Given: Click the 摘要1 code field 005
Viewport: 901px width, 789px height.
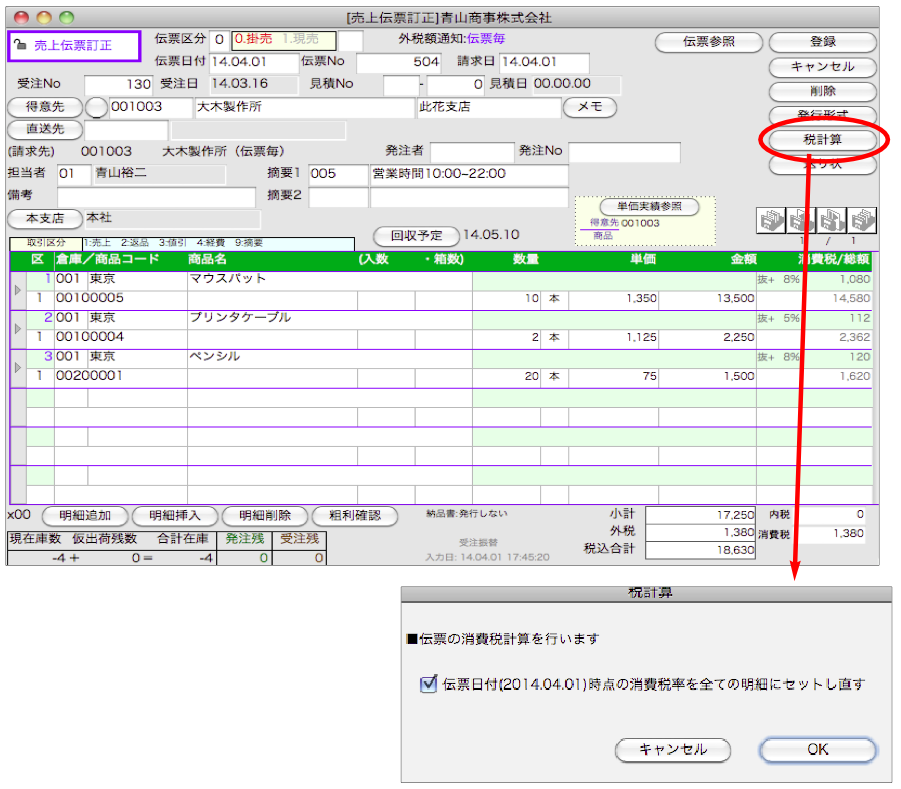Looking at the screenshot, I should coord(338,174).
